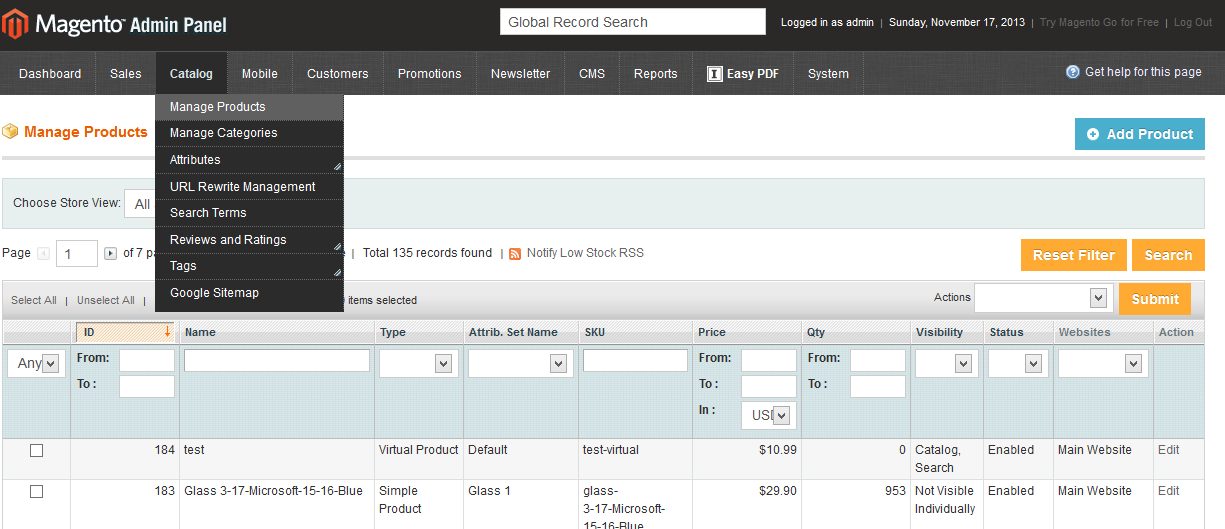This screenshot has height=529, width=1225.
Task: Click Notify Low Stock RSS link
Action: [585, 253]
